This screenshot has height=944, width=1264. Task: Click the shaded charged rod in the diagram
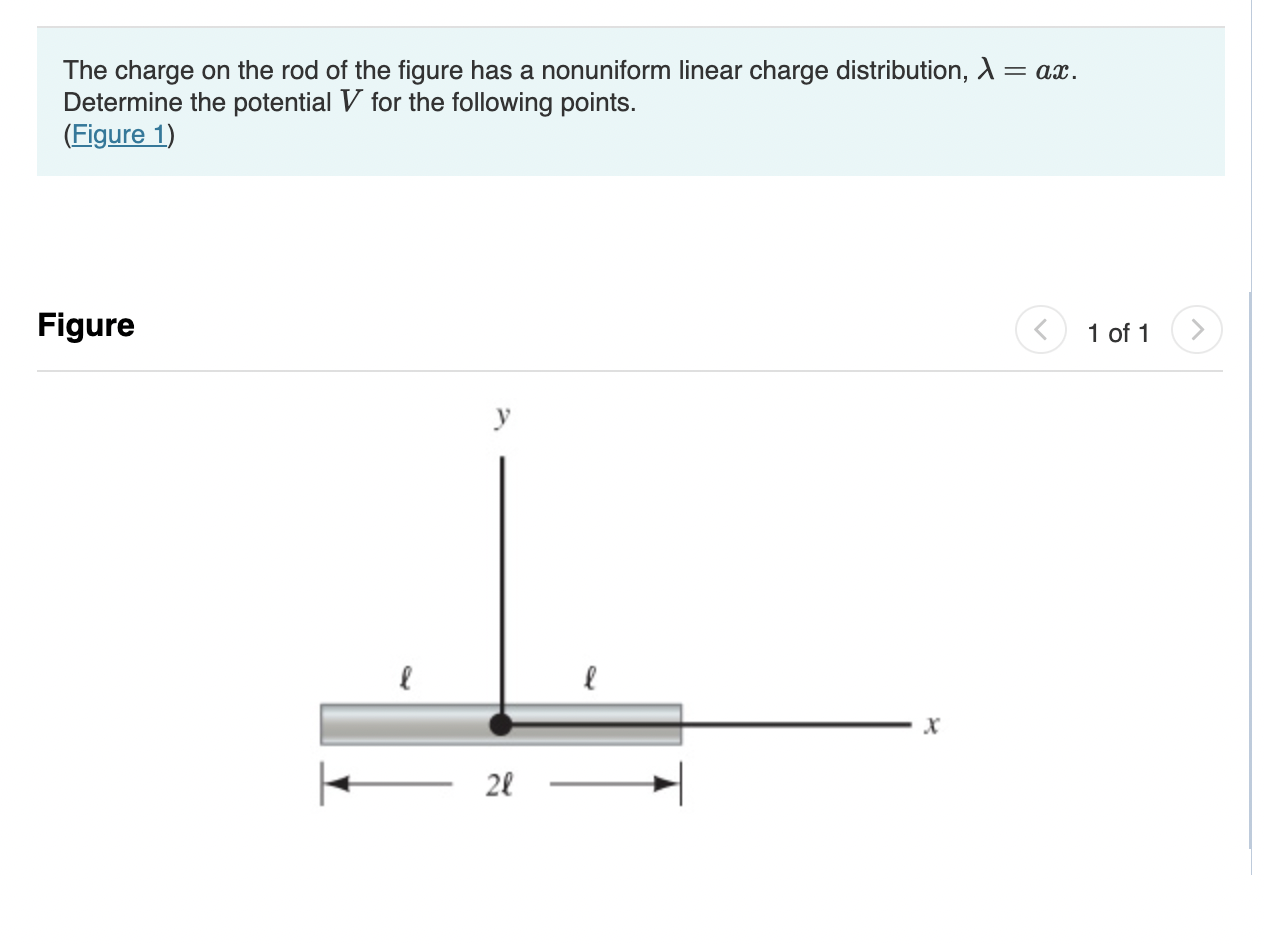(400, 724)
